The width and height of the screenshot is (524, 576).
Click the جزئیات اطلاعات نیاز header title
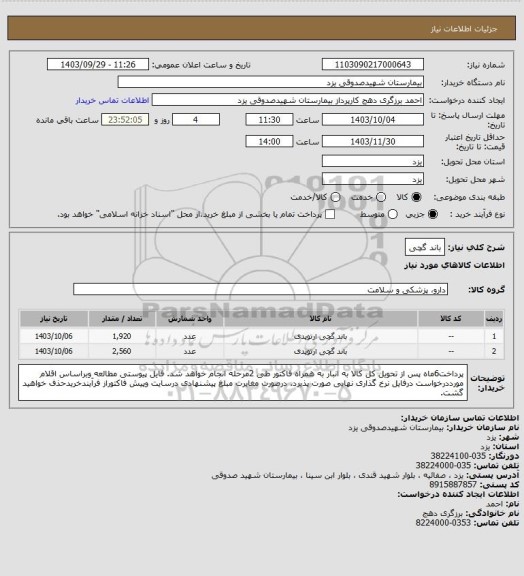464,29
